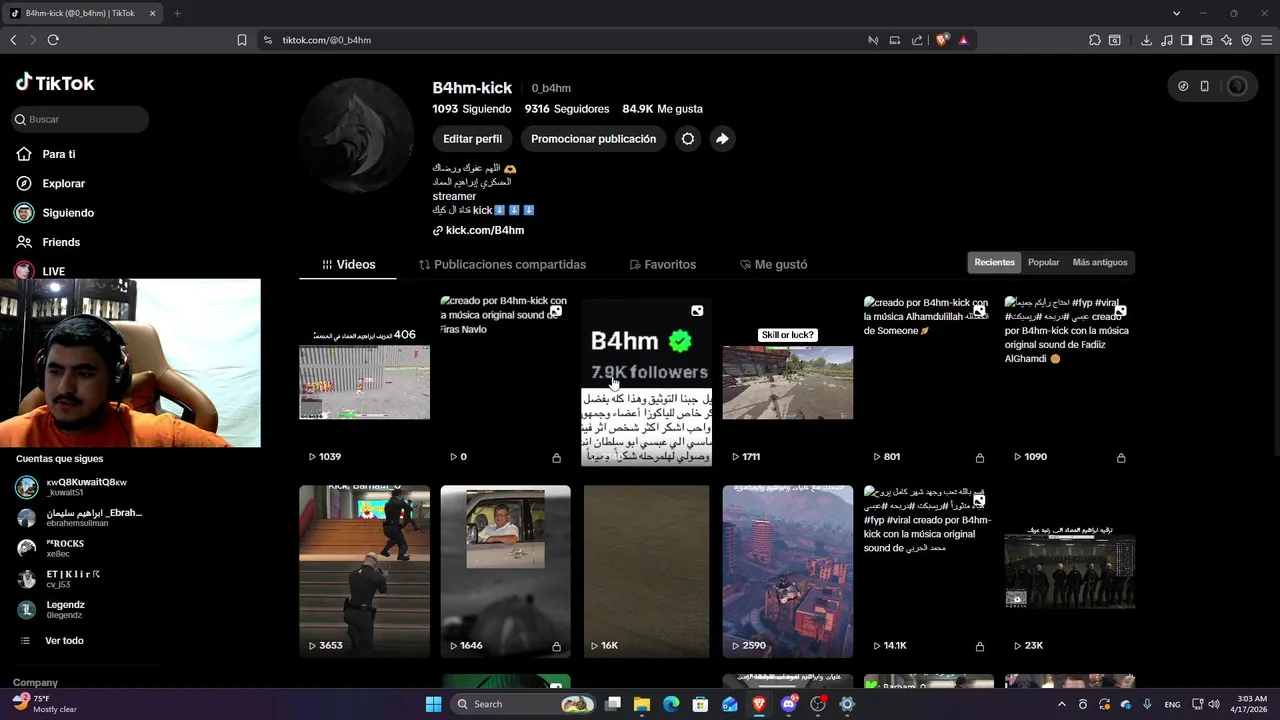Open the video with 1646 views
The image size is (1280, 720).
click(x=506, y=571)
